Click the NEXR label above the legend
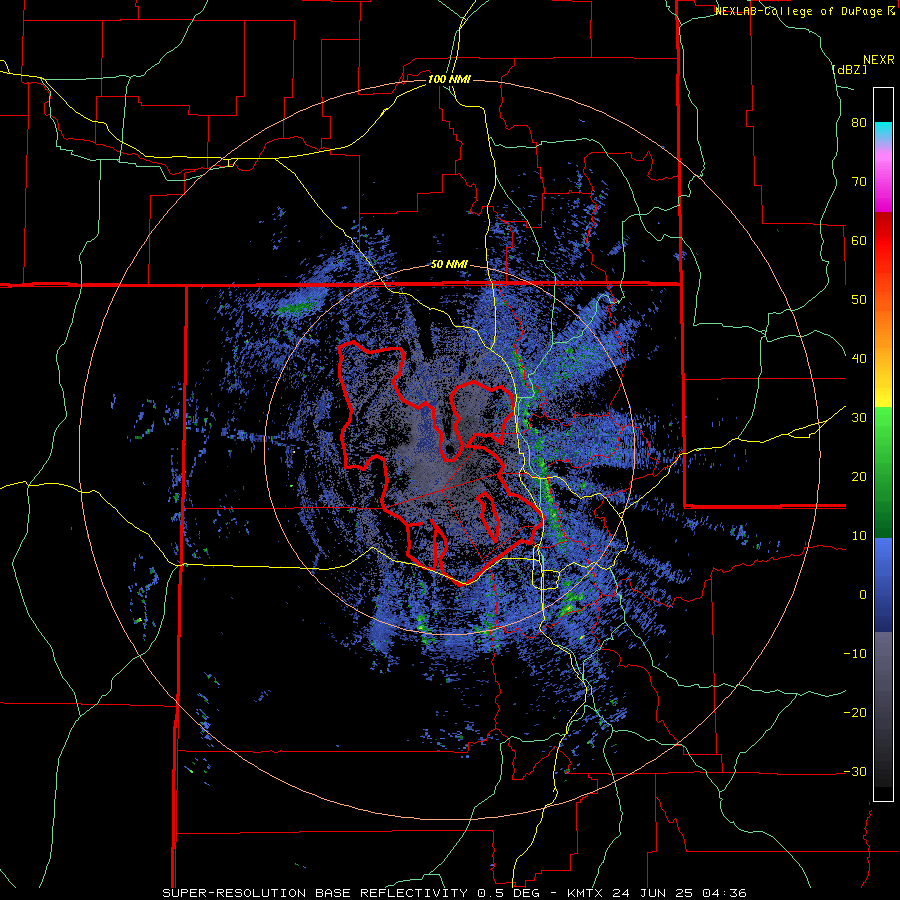Image resolution: width=900 pixels, height=900 pixels. tap(879, 60)
